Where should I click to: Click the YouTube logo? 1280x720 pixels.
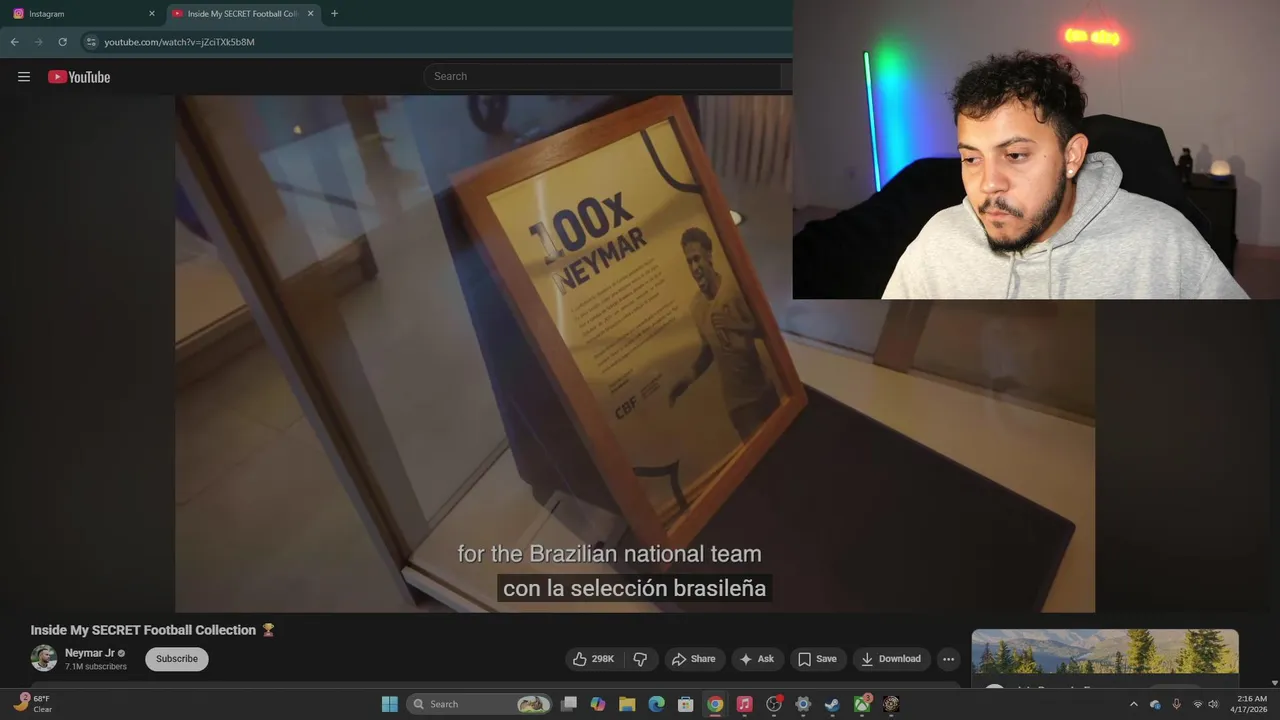click(79, 77)
